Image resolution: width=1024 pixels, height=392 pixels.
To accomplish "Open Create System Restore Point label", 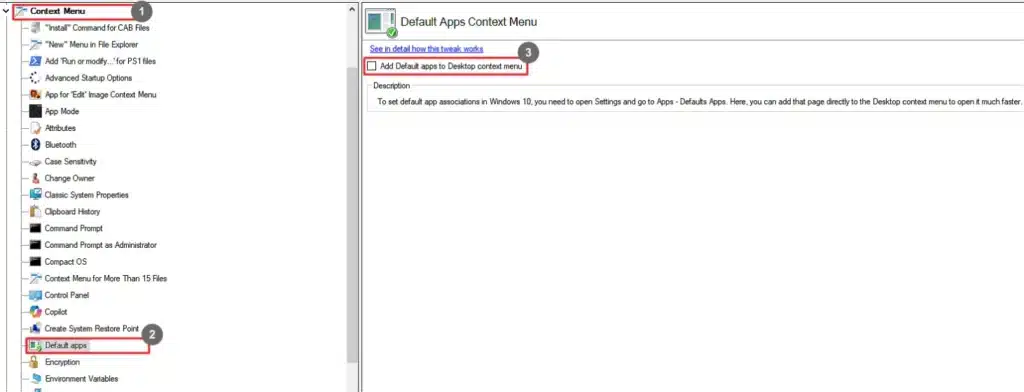I will coord(91,329).
